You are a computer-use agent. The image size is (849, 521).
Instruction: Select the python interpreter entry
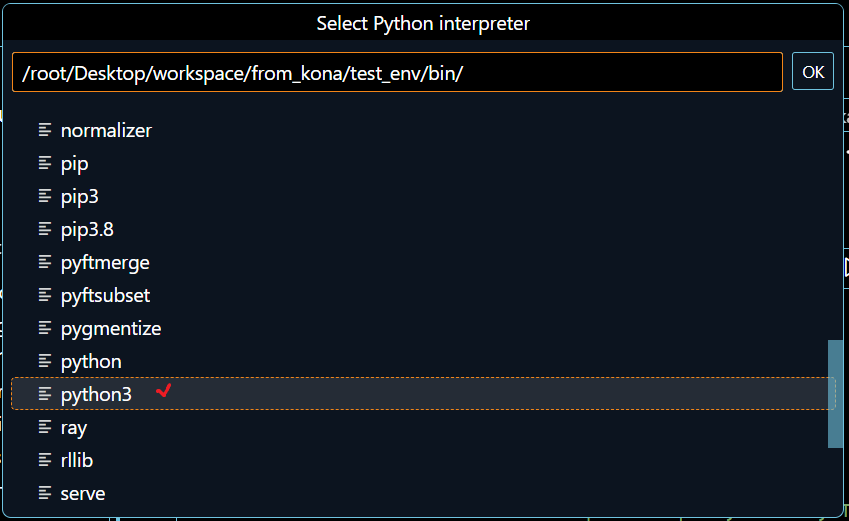pos(423,361)
